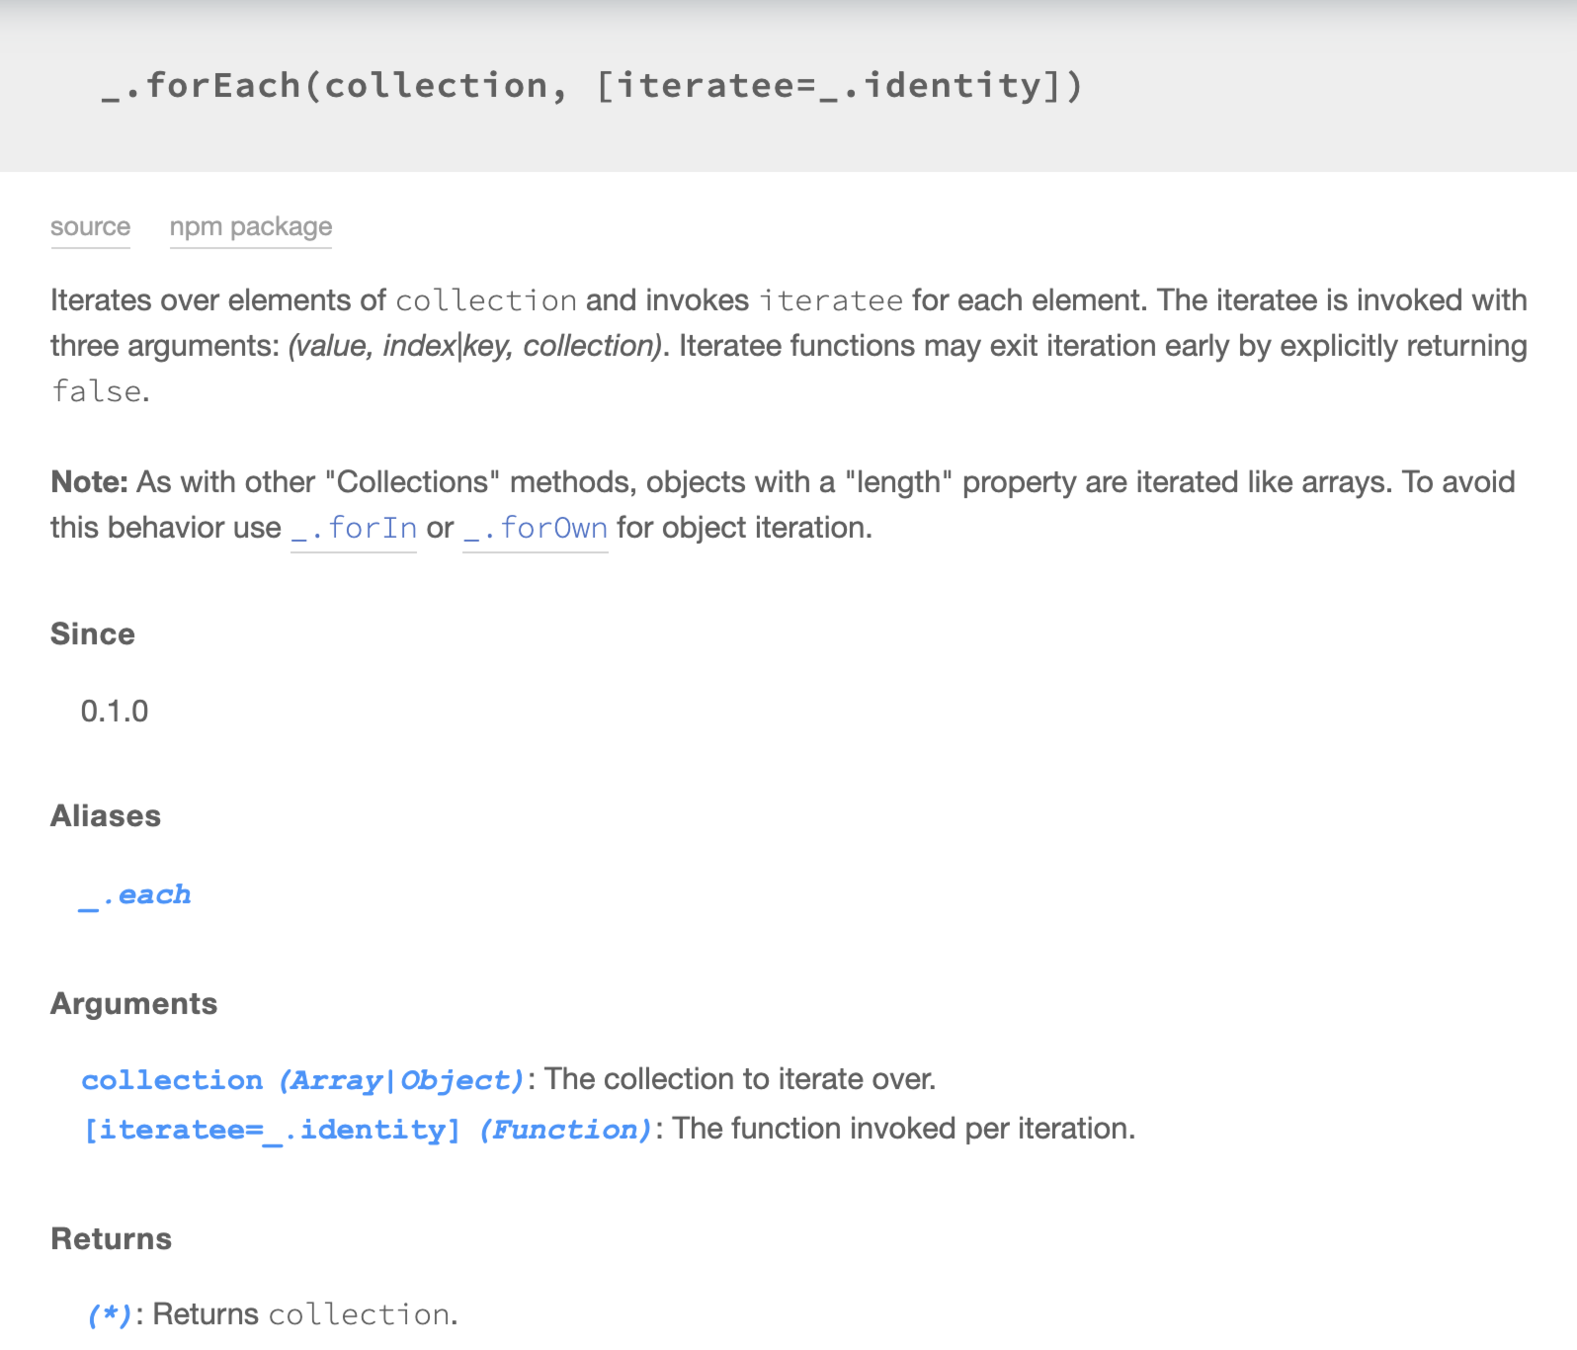Click 'The function invoked per iteration.' description

[904, 1129]
